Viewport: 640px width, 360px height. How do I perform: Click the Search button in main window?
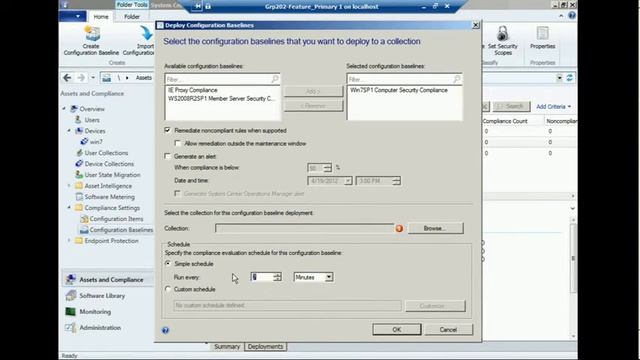pos(511,107)
